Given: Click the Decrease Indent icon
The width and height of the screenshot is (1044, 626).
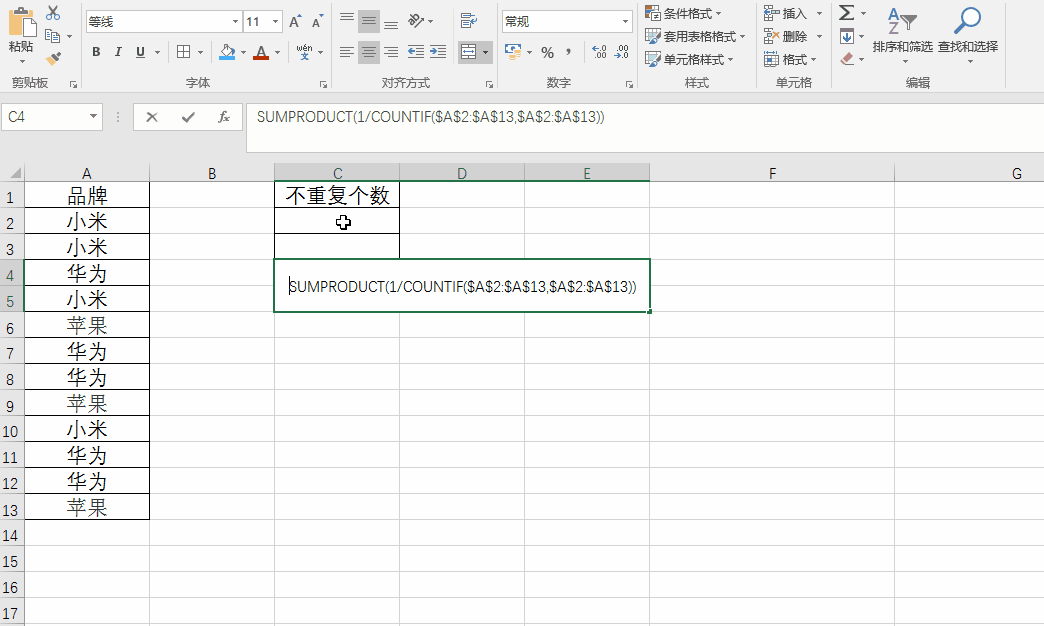Looking at the screenshot, I should [x=415, y=51].
